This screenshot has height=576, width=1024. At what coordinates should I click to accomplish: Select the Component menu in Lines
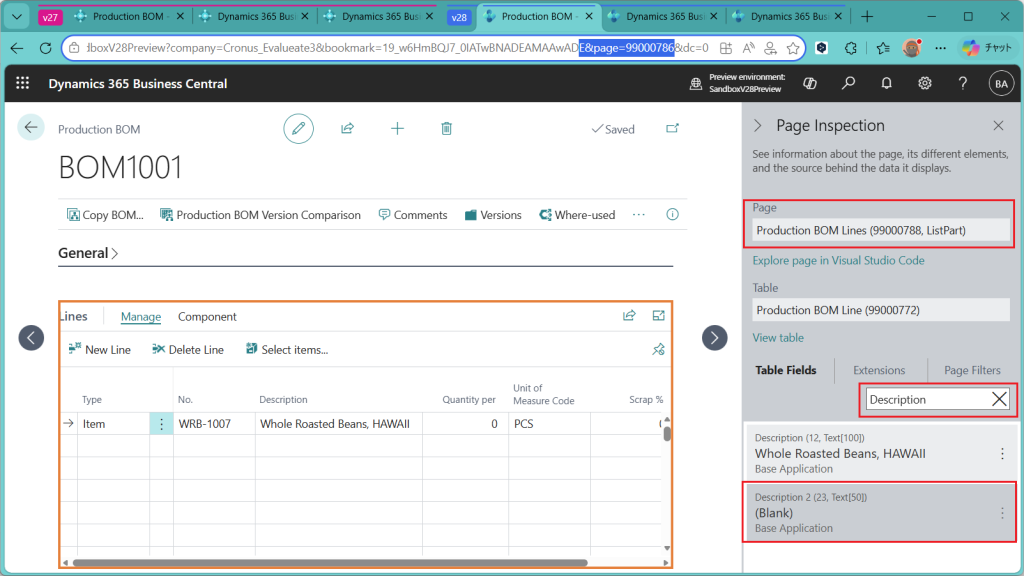(x=207, y=317)
